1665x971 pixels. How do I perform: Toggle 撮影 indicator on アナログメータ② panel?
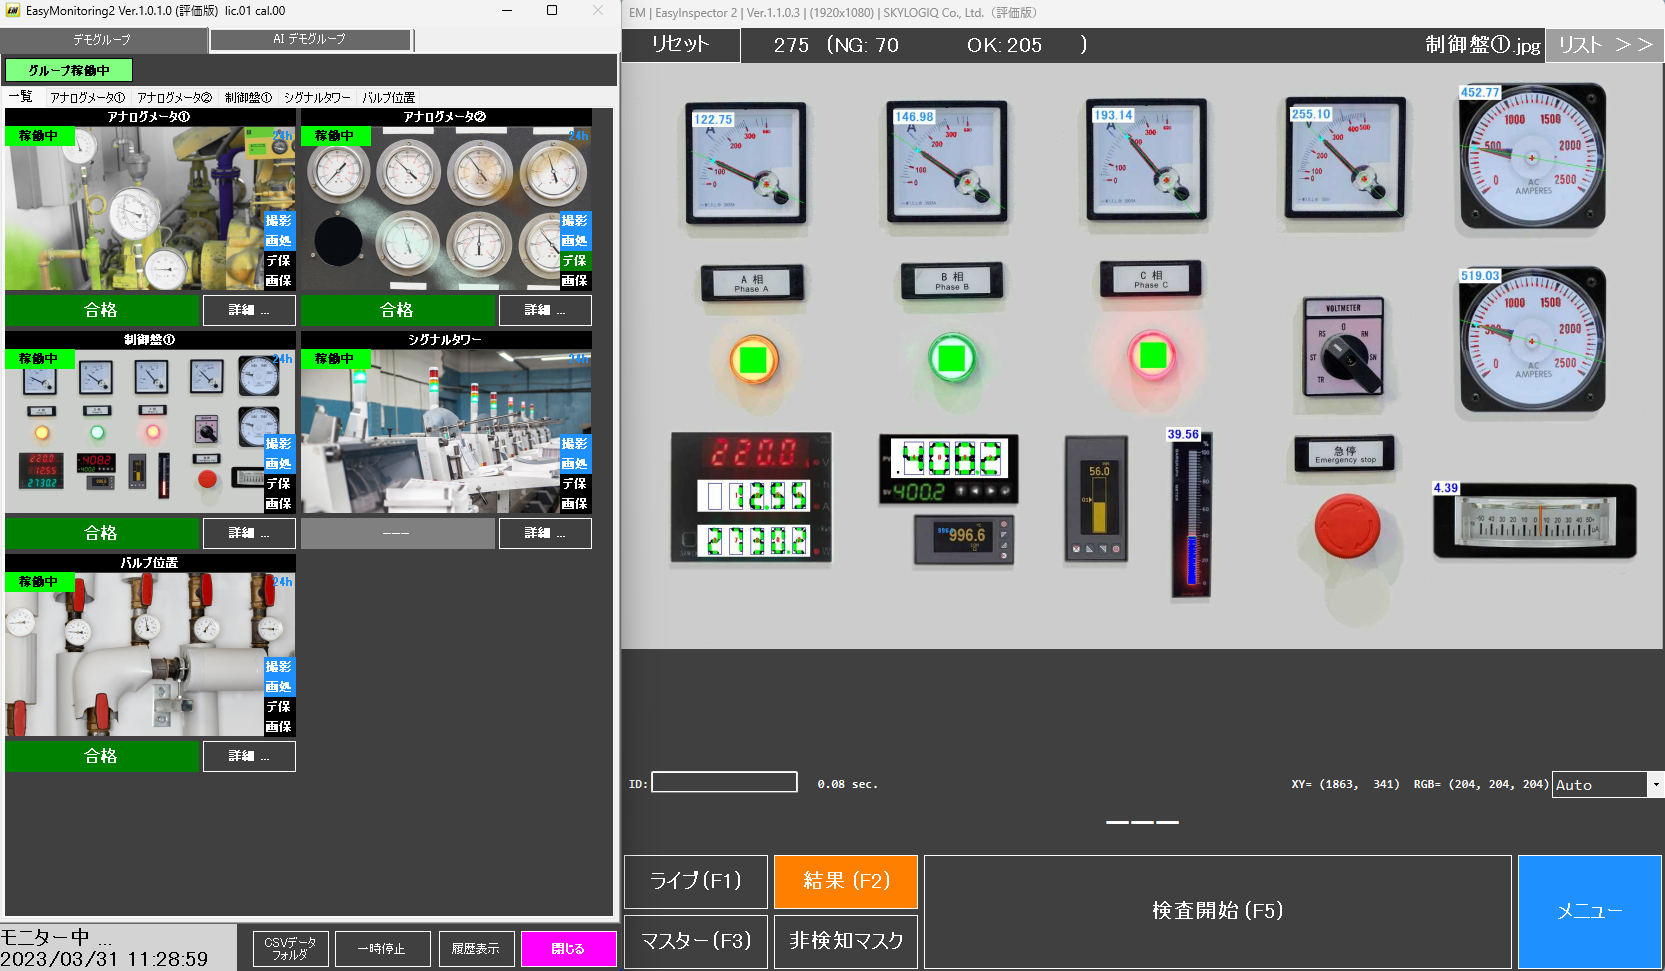tap(575, 221)
